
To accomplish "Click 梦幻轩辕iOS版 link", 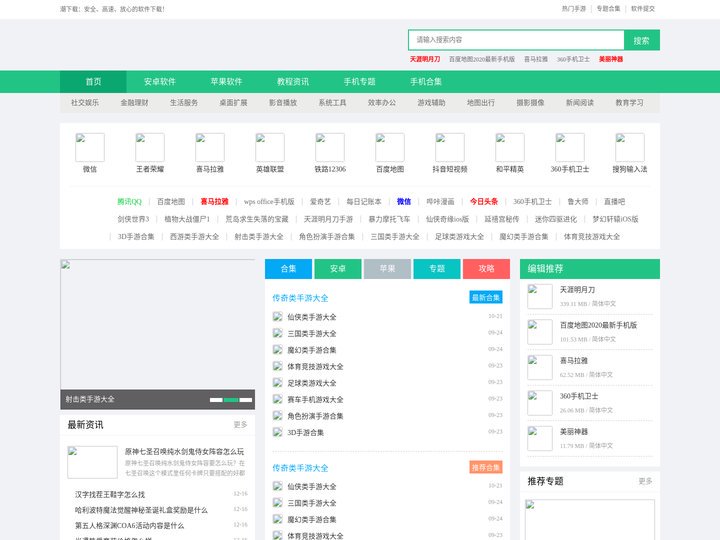I will point(615,219).
